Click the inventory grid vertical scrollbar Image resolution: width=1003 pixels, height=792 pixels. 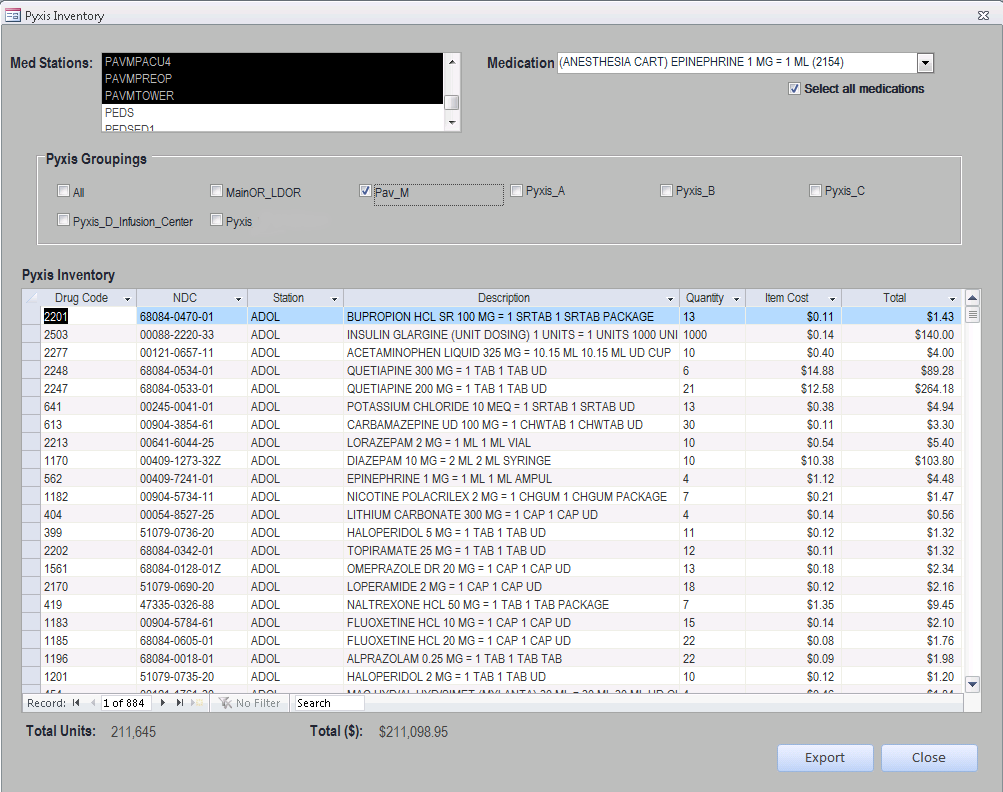point(972,500)
